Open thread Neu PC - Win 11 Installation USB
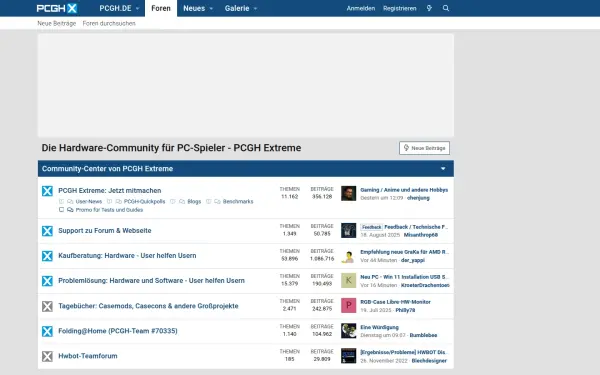The width and height of the screenshot is (600, 375). pos(404,277)
